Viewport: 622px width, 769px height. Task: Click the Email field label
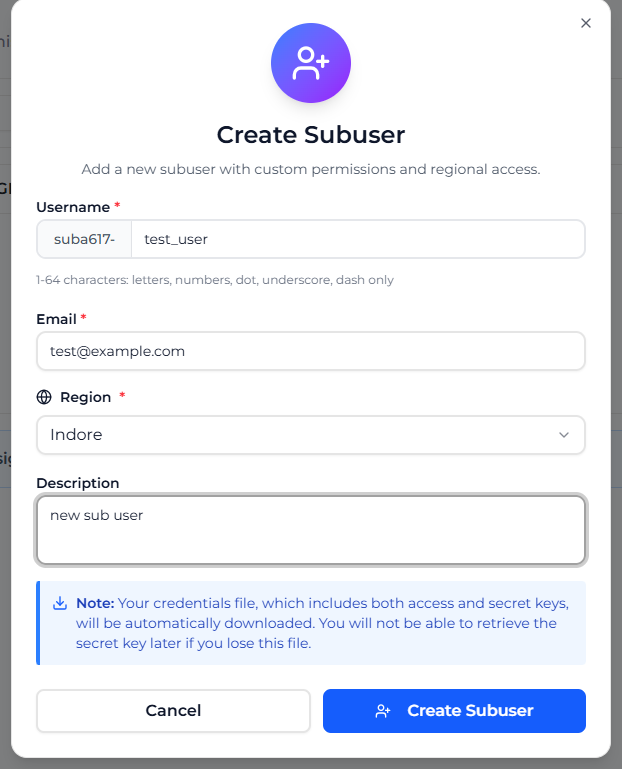[x=56, y=319]
